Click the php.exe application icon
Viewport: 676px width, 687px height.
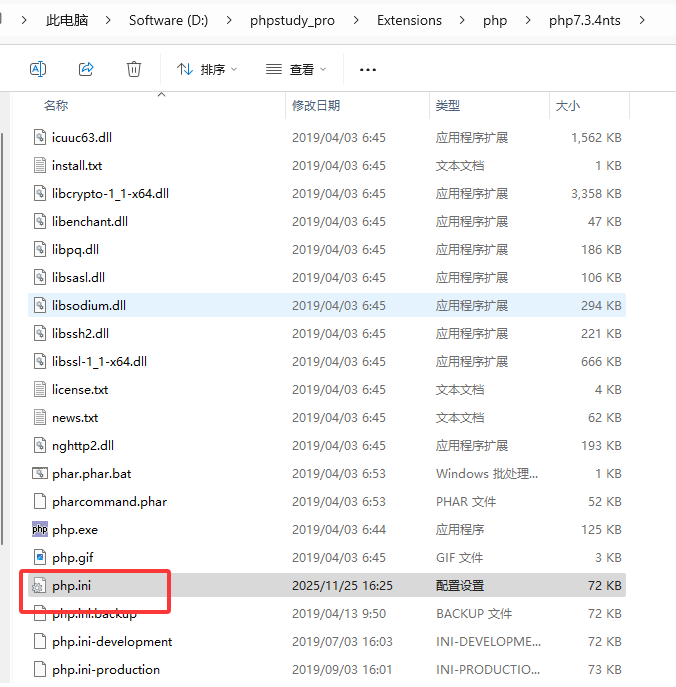[40, 529]
